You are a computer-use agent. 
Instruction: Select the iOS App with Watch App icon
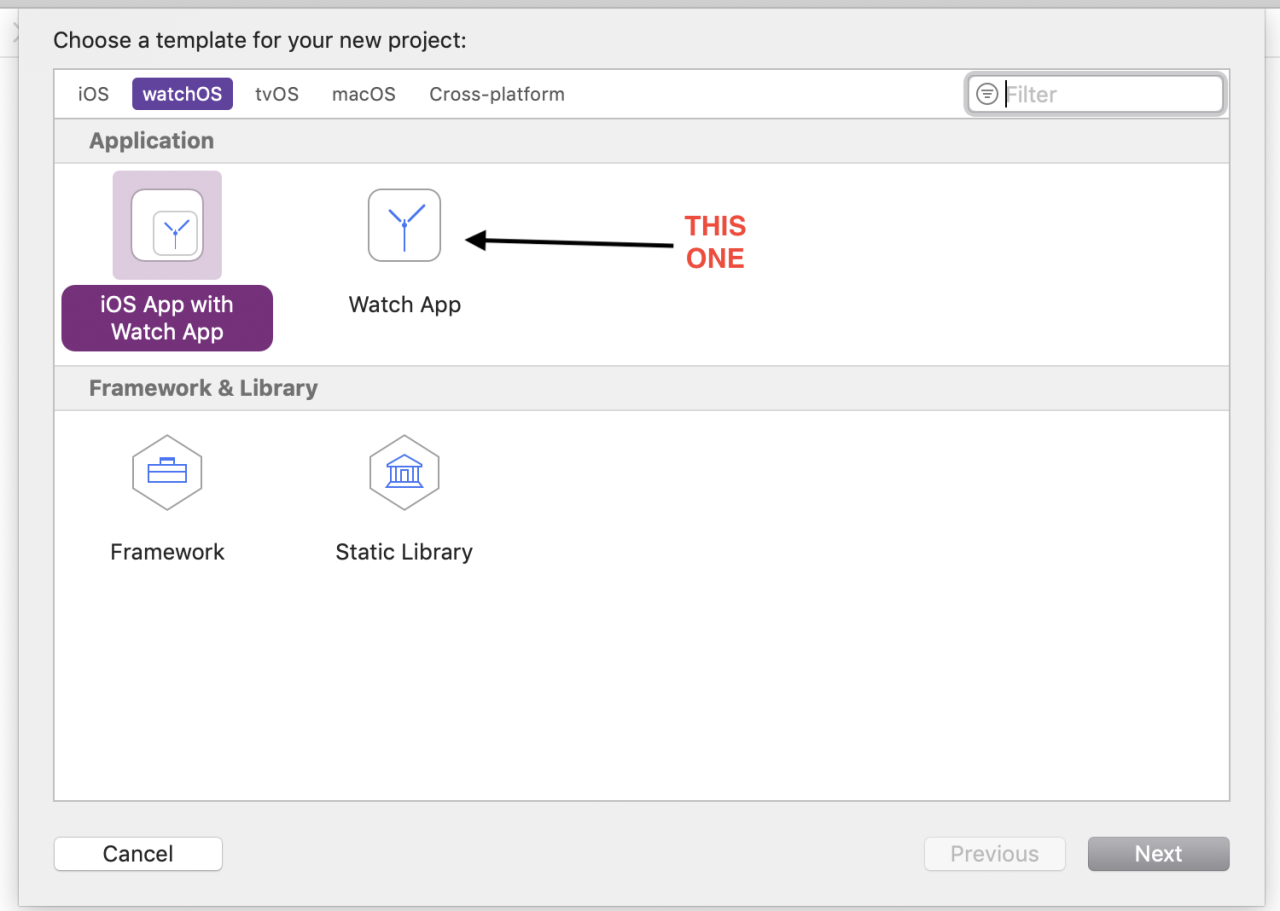[167, 225]
